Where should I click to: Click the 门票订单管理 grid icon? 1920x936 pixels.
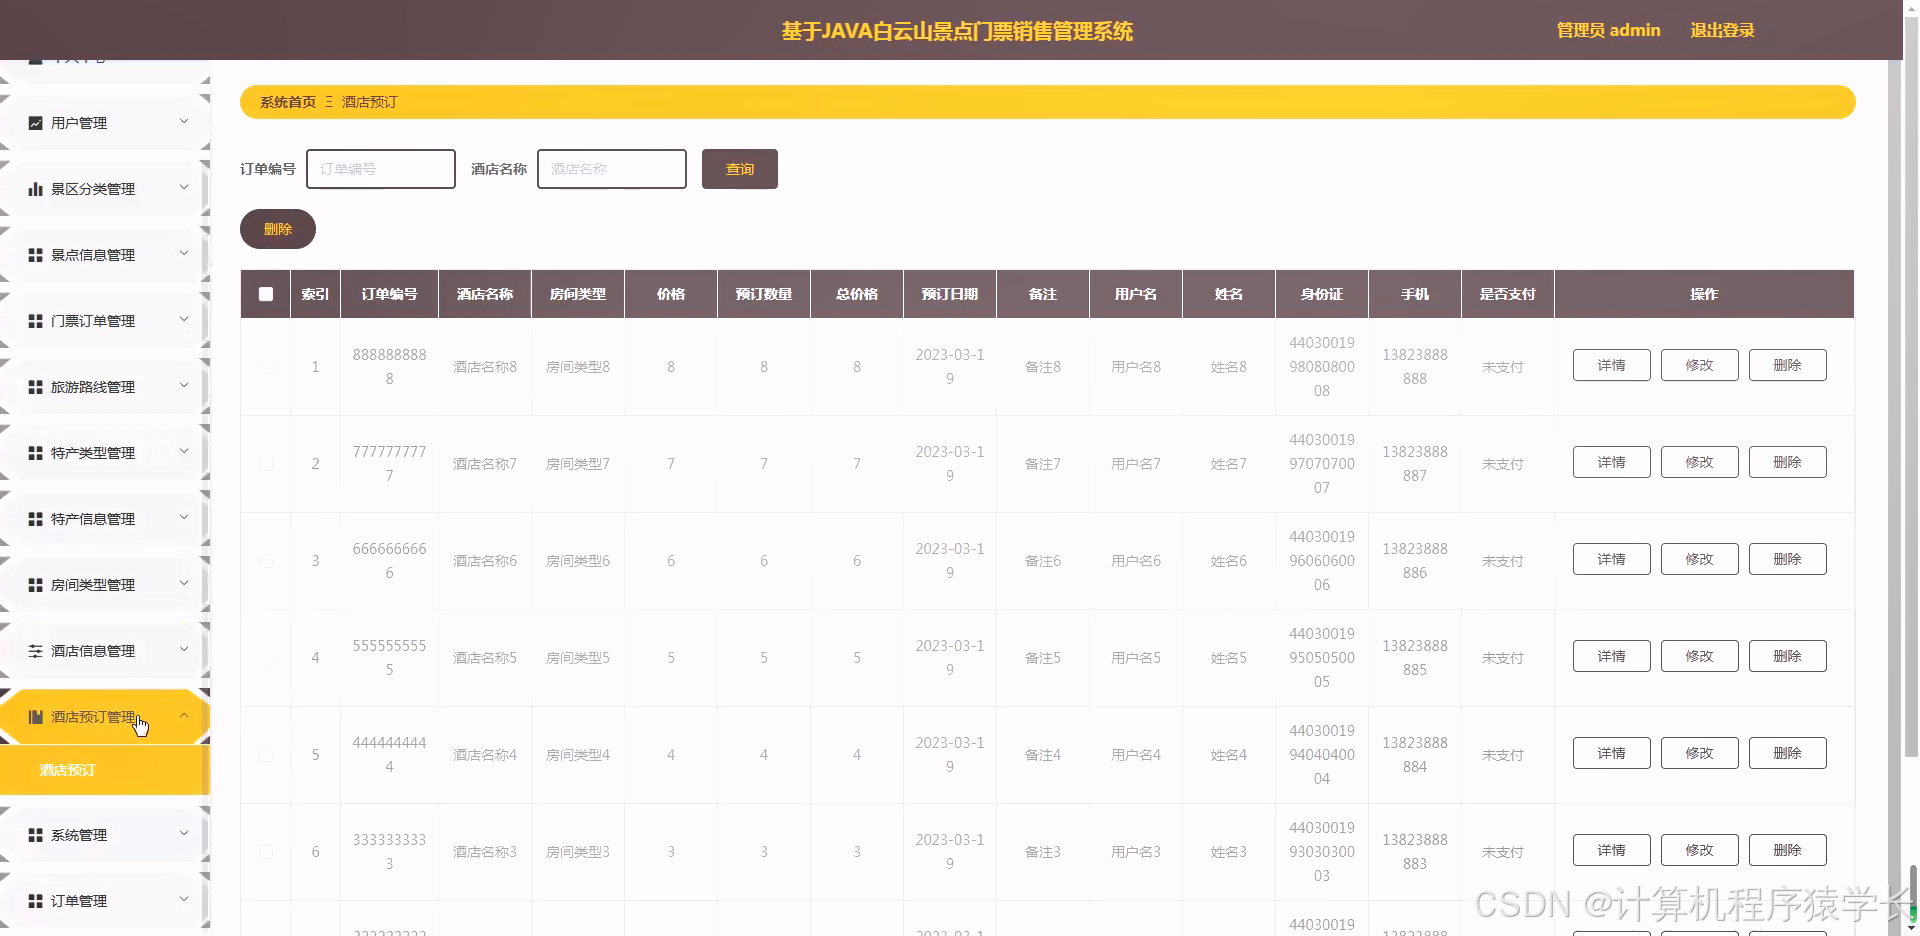click(x=36, y=321)
